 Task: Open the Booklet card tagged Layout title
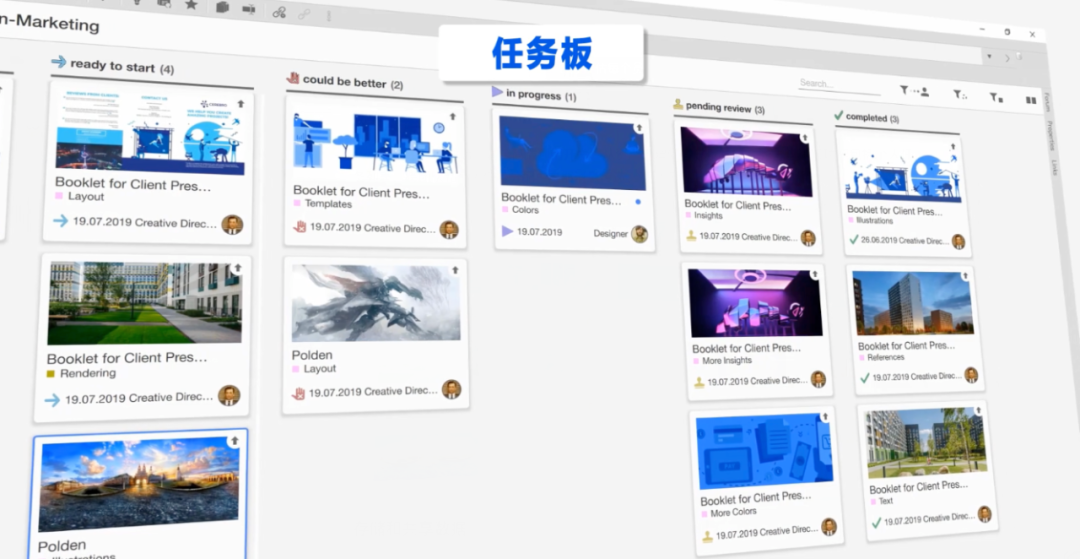[133, 184]
